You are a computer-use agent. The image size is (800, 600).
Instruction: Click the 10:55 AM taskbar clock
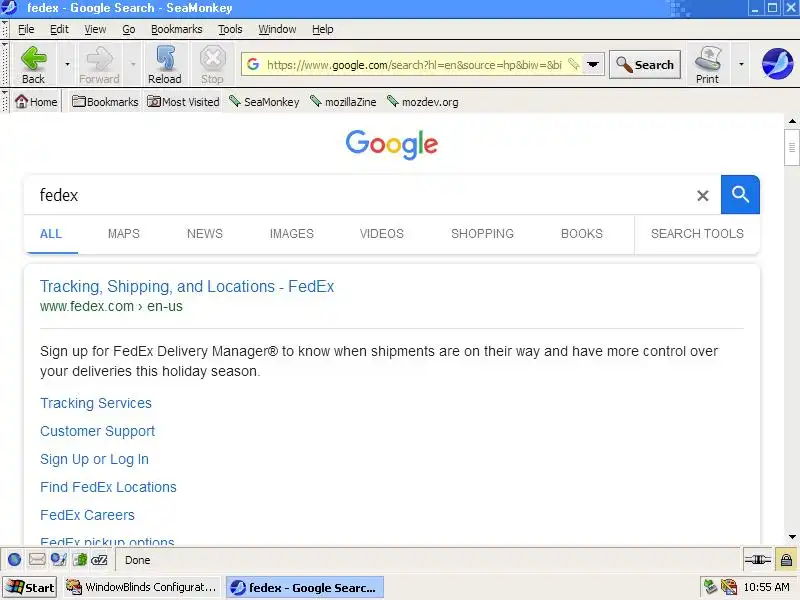(x=766, y=587)
